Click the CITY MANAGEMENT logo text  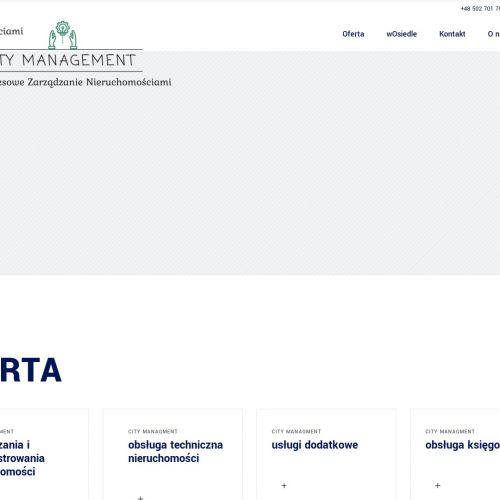(x=68, y=60)
